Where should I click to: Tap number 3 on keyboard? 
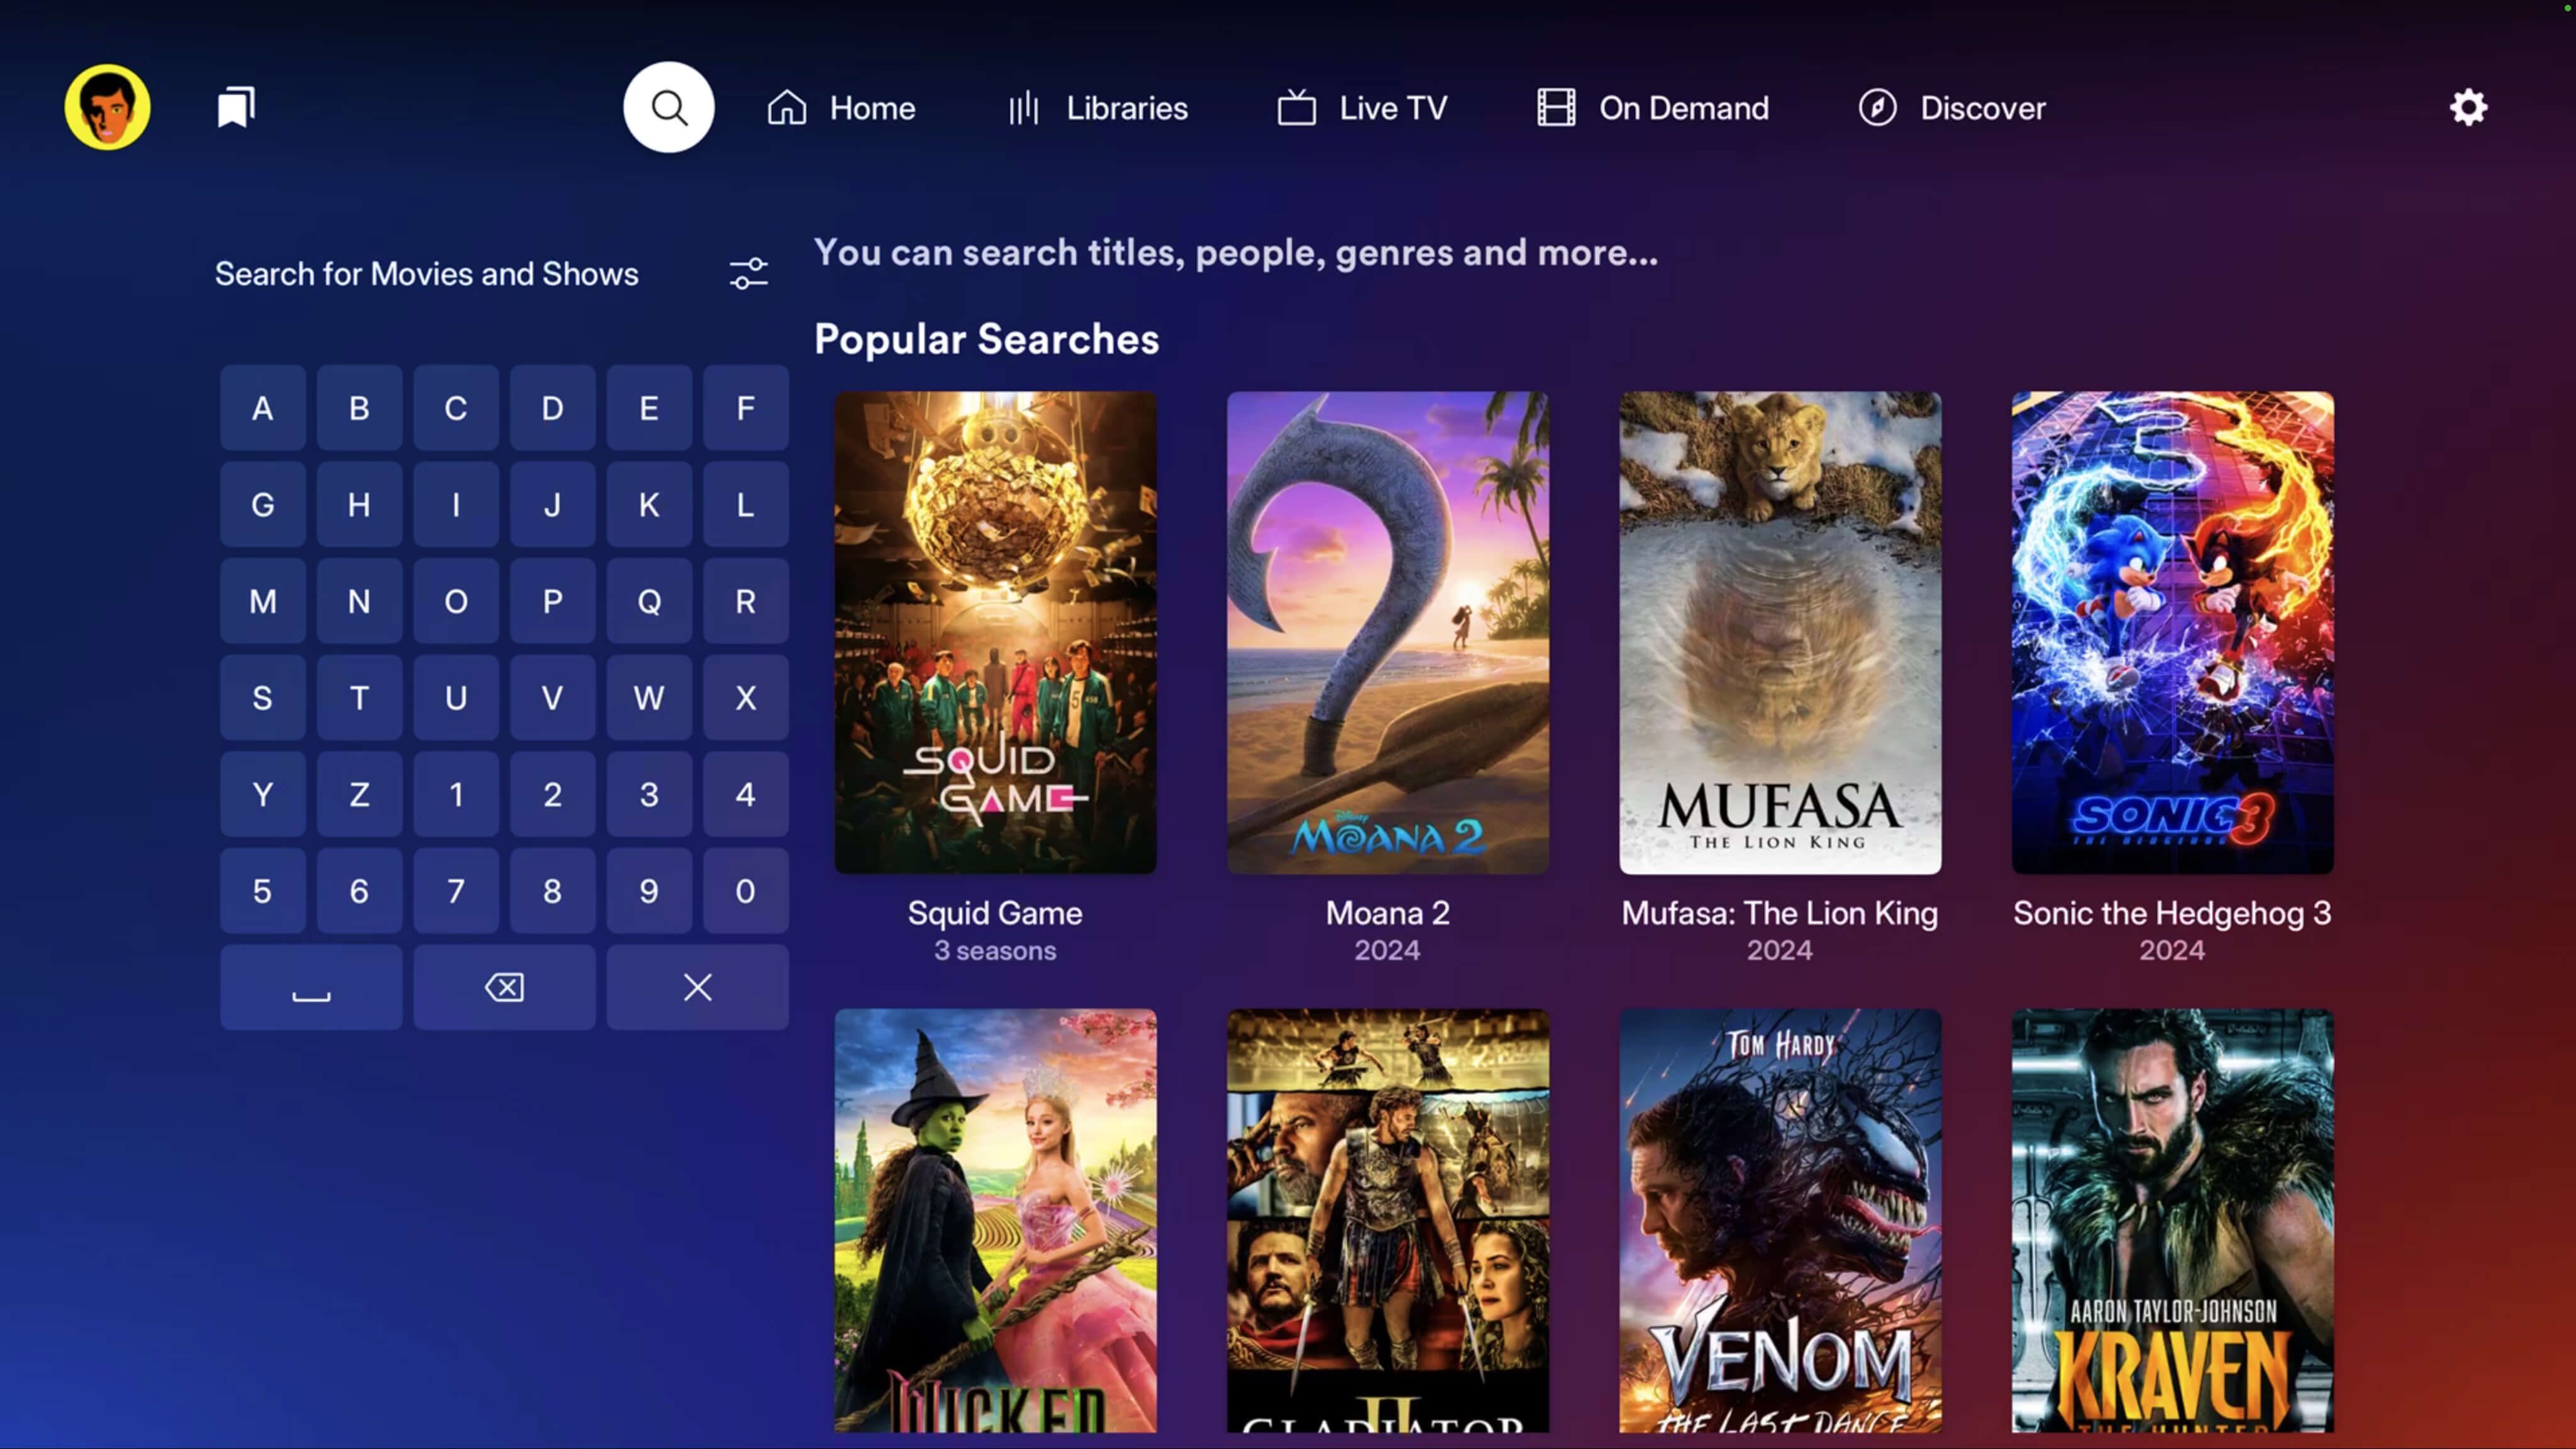click(x=649, y=794)
